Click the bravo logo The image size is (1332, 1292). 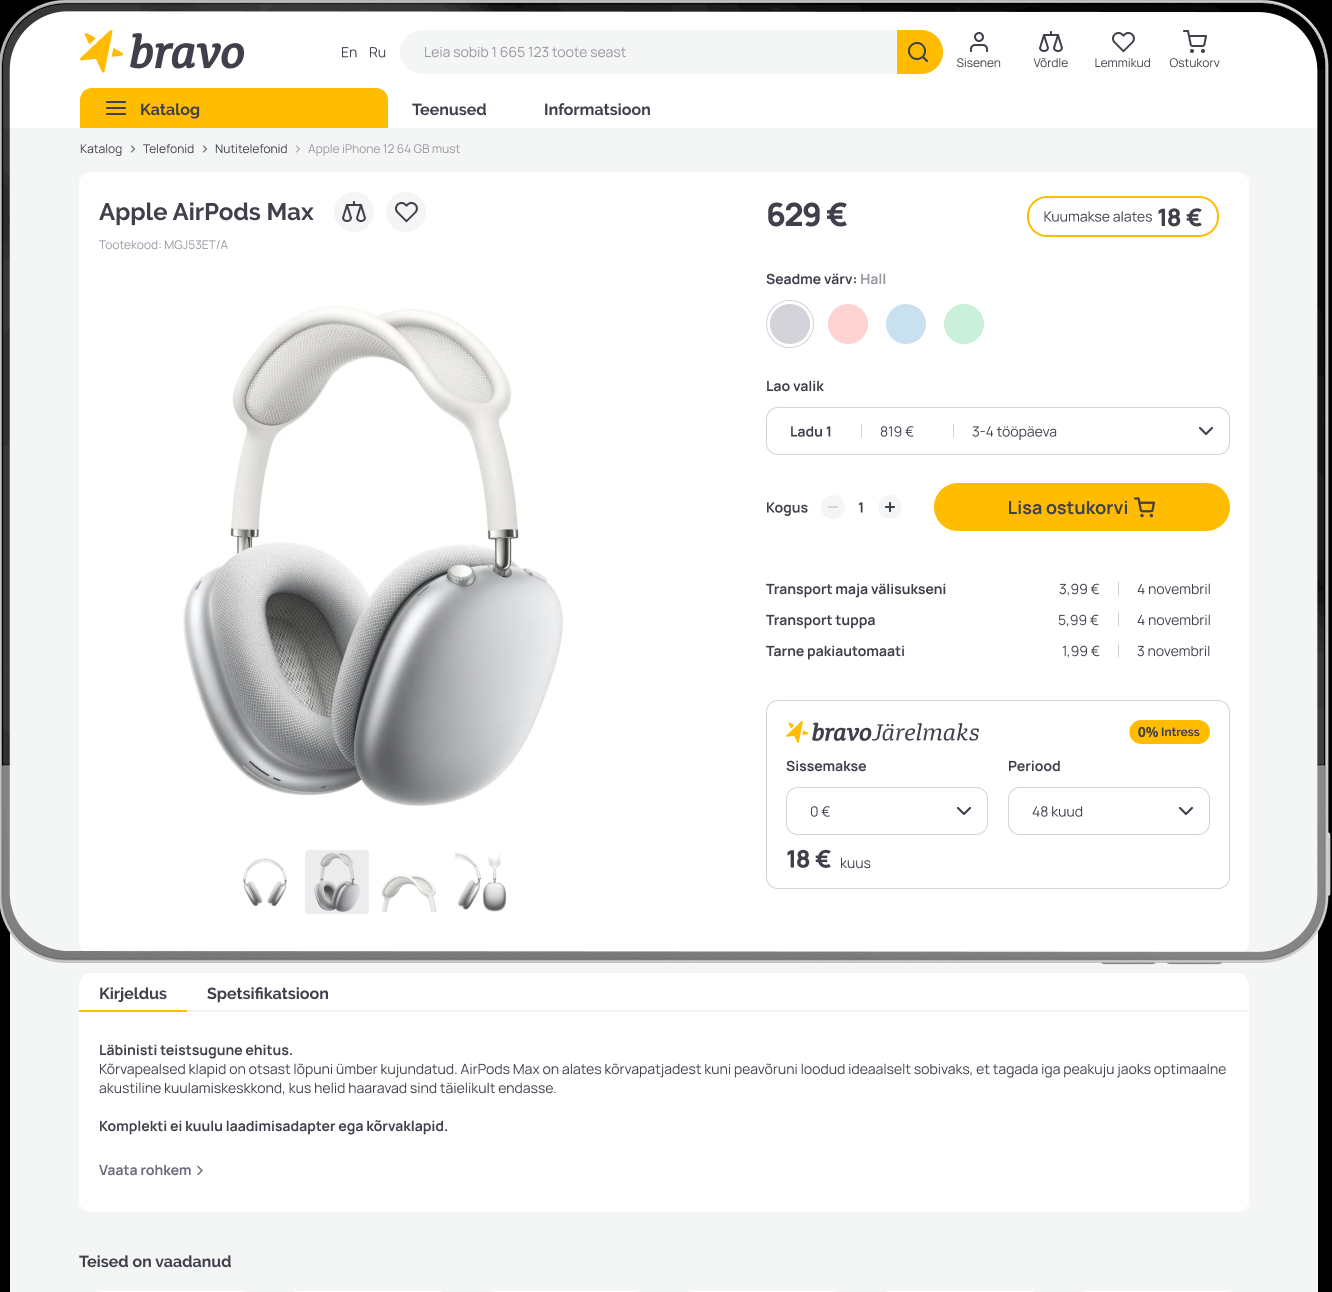[162, 52]
